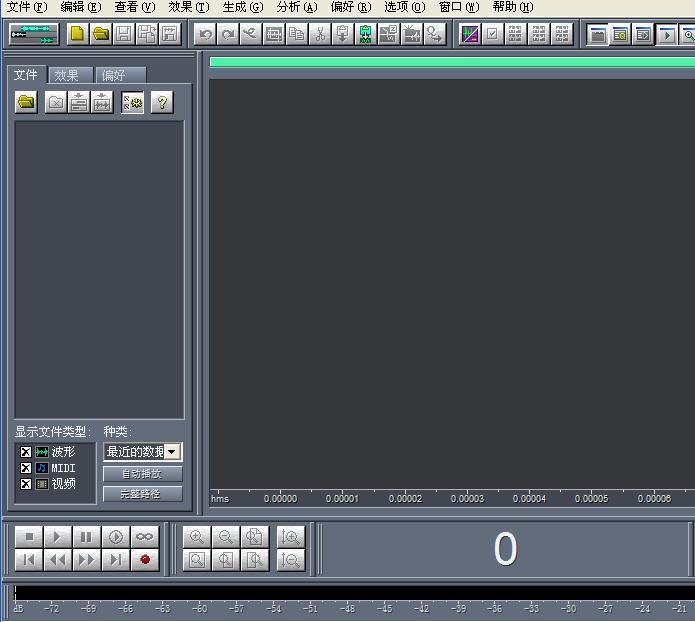Click the scissors cut icon

(x=320, y=34)
